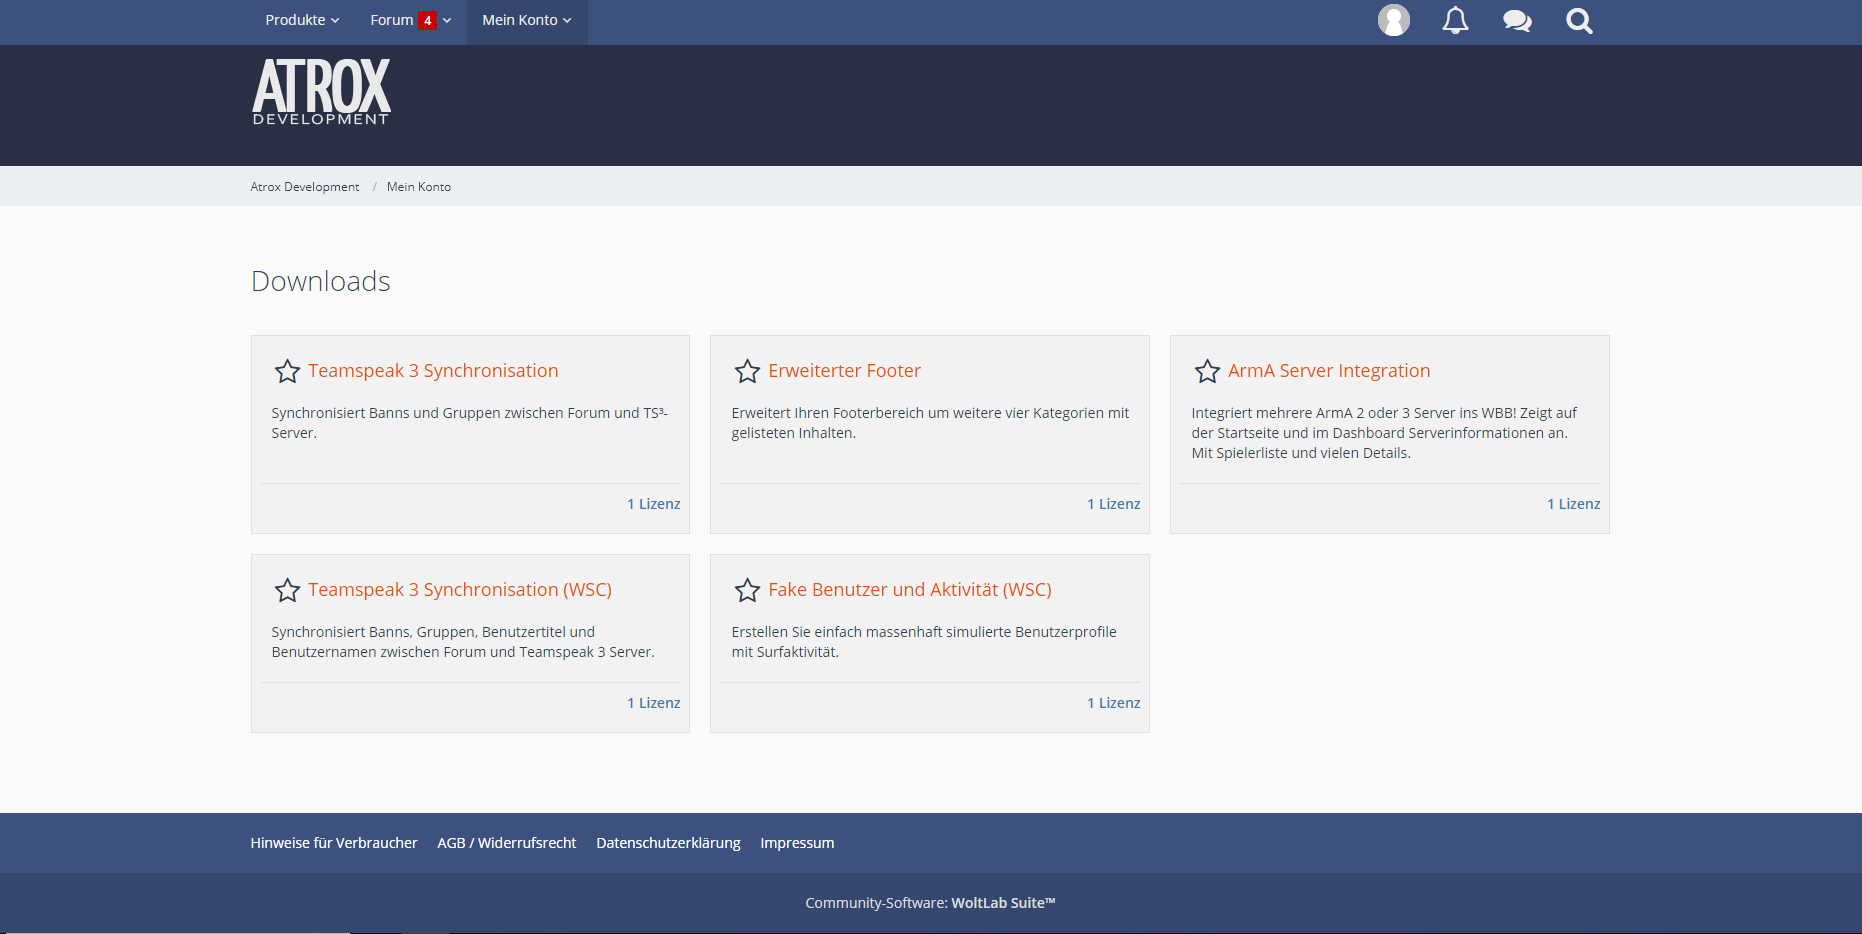Open the conversations speech bubble icon
Viewport: 1862px width, 934px height.
pos(1517,21)
